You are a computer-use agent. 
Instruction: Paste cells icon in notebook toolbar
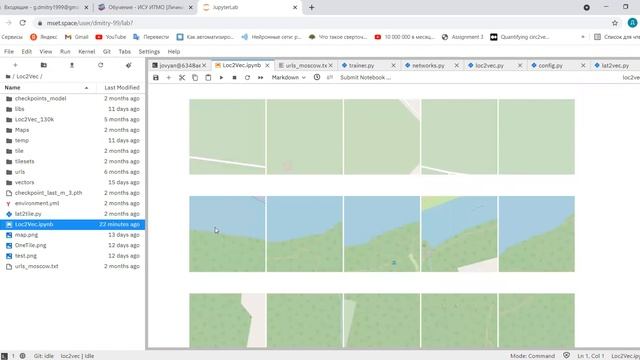[208, 78]
